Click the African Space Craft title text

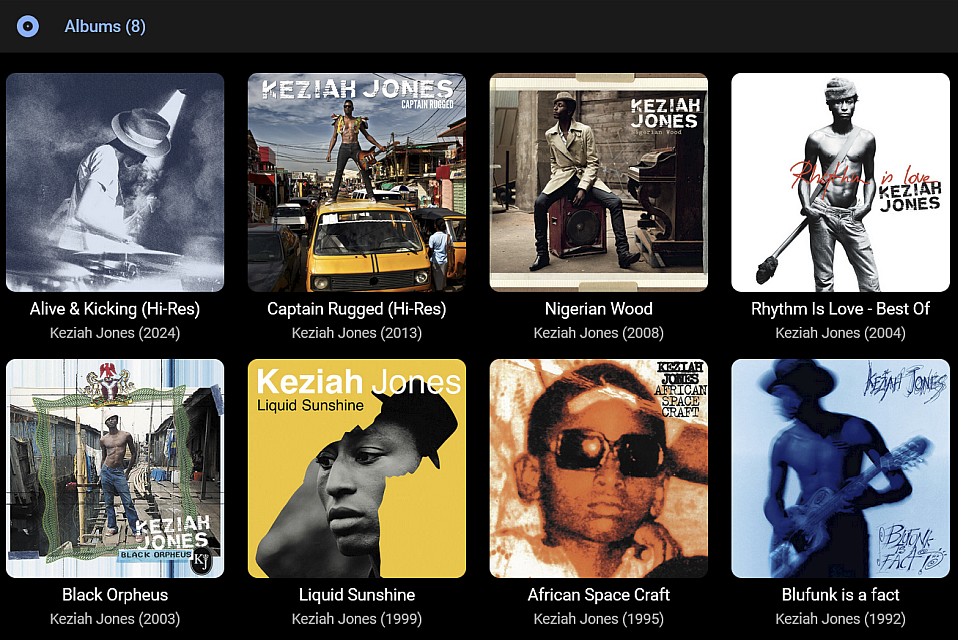tap(599, 595)
